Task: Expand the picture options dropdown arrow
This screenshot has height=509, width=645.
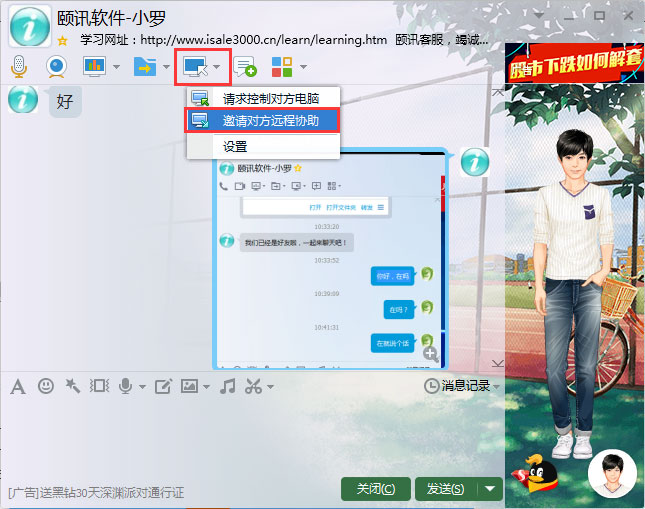Action: click(x=206, y=387)
